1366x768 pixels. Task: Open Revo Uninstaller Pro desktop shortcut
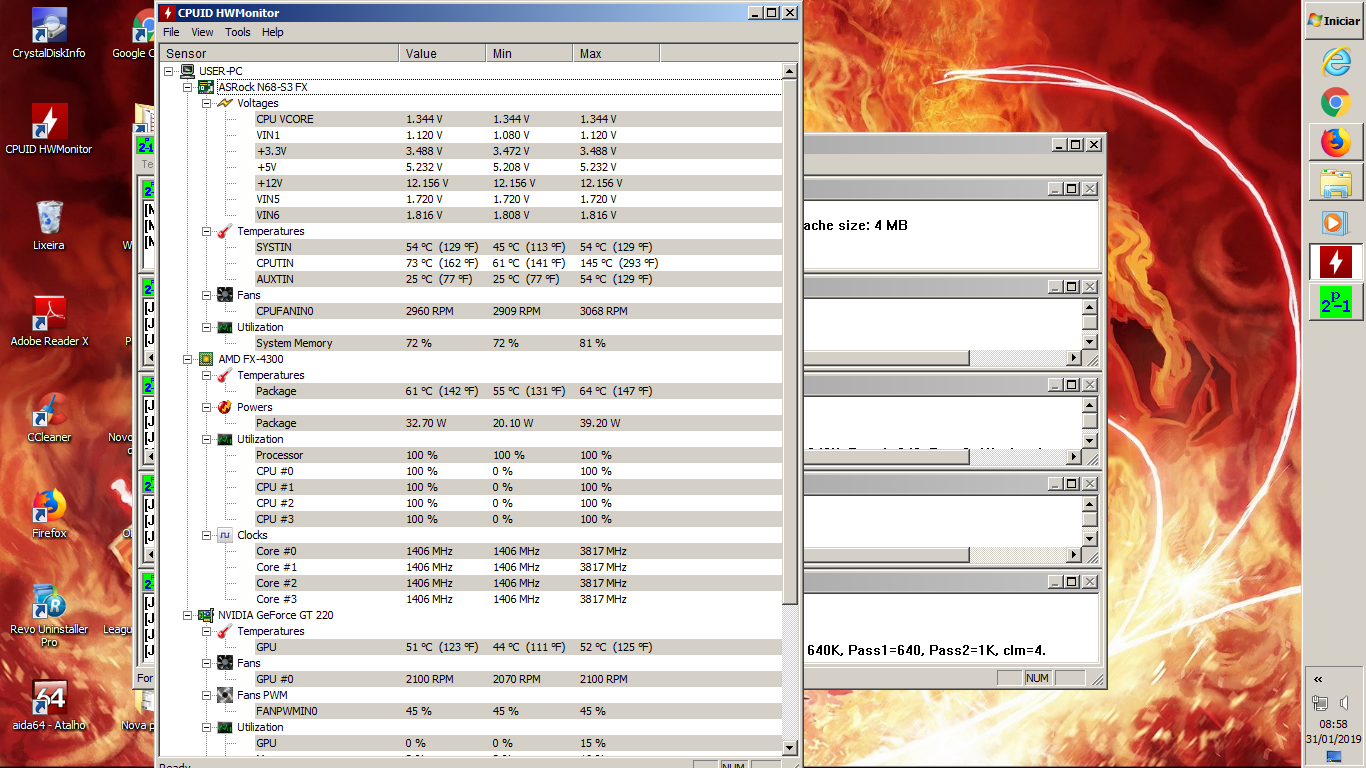49,615
